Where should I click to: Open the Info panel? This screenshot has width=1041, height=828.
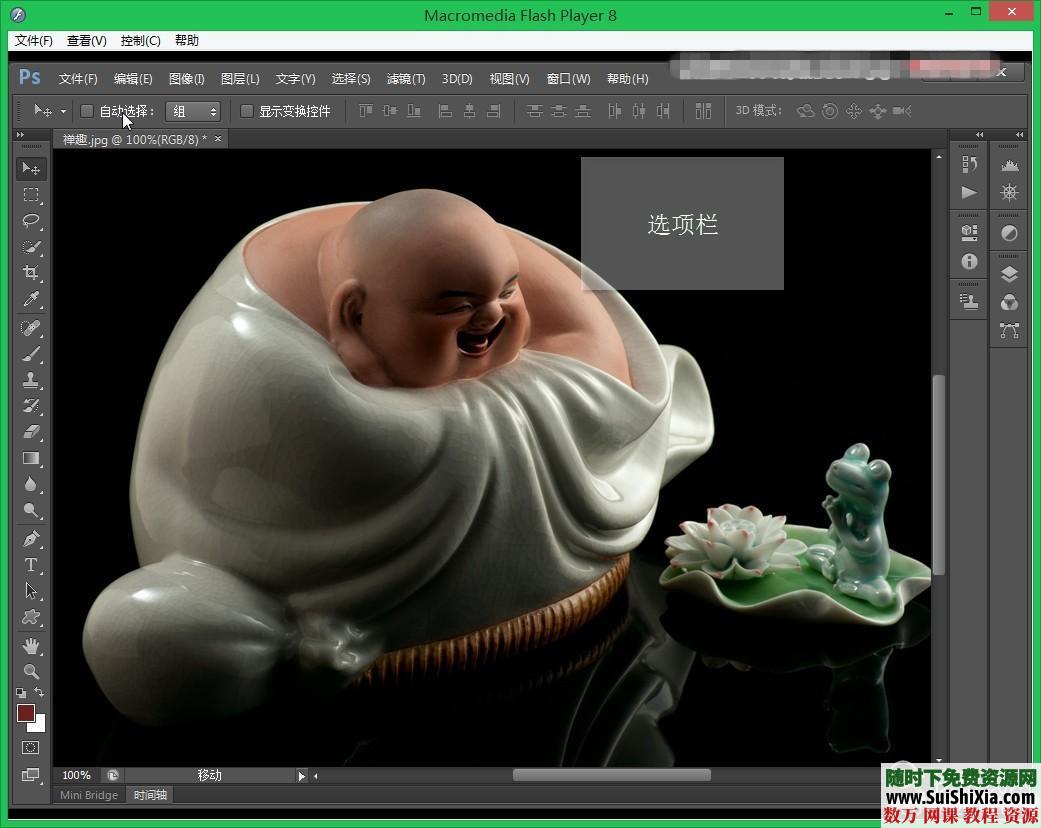(968, 262)
